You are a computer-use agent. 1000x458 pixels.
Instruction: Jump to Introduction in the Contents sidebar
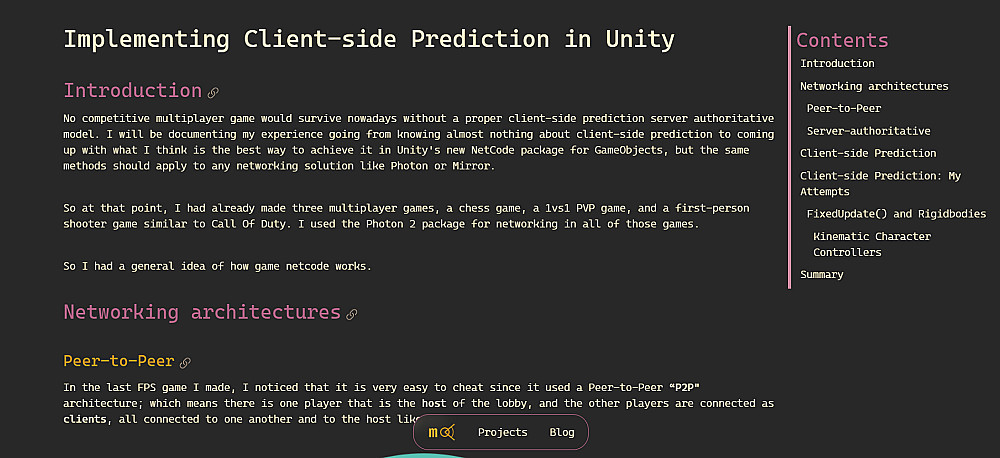[x=837, y=64]
